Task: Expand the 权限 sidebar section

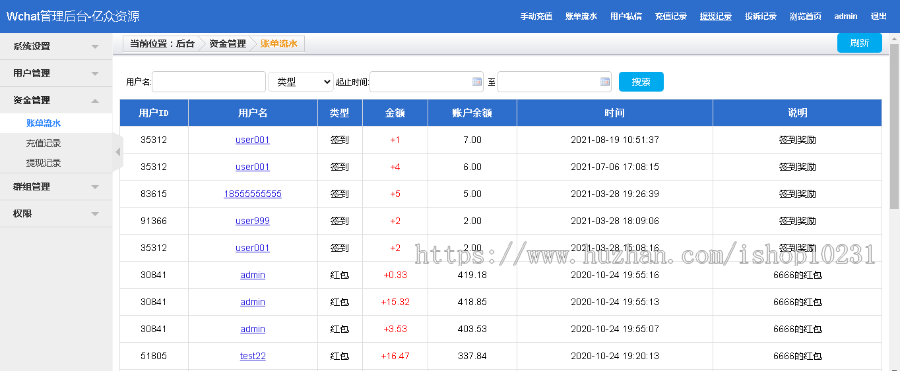Action: [x=56, y=214]
